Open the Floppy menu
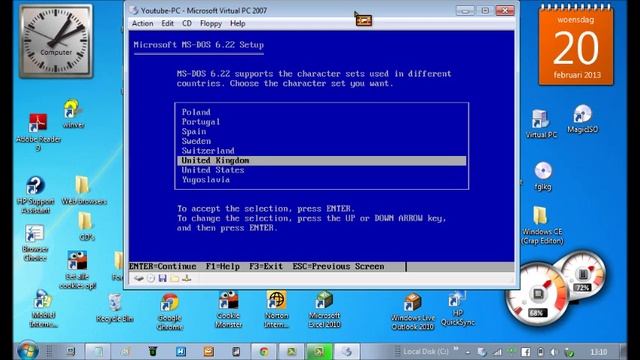Viewport: 640px width, 360px height. point(211,24)
